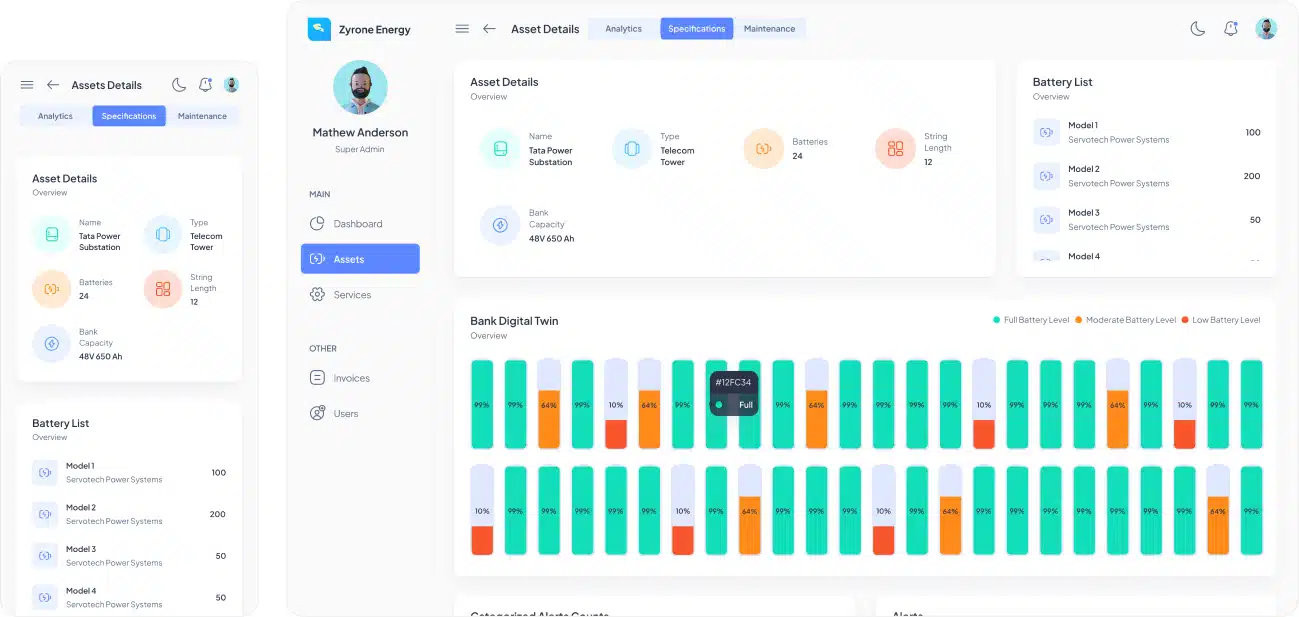Click the back arrow beside Asset Details
Image resolution: width=1299 pixels, height=617 pixels.
point(489,29)
